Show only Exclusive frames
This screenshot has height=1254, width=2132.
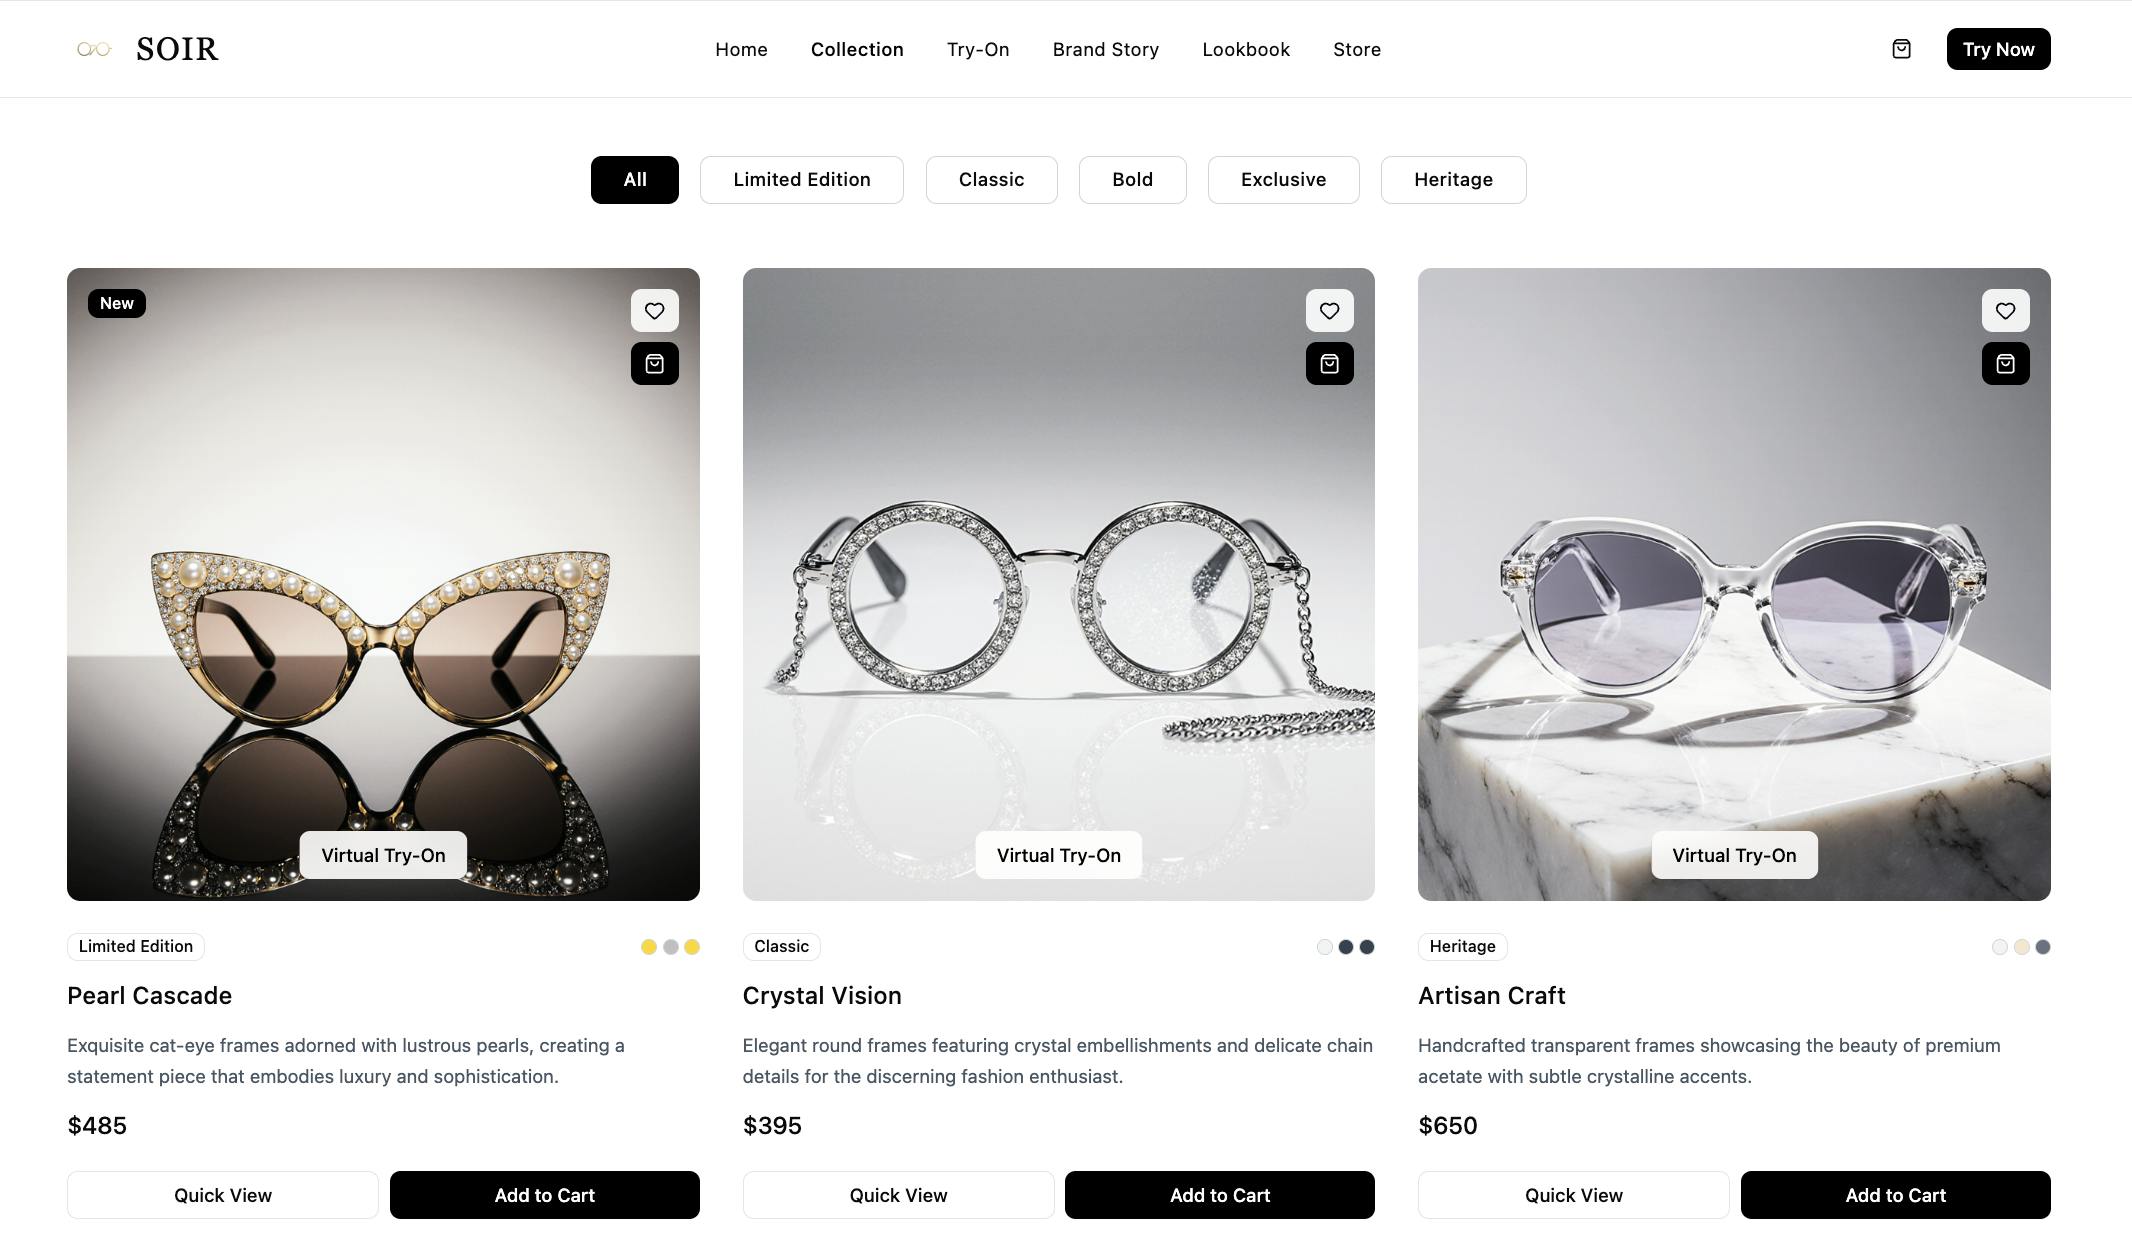(x=1283, y=180)
